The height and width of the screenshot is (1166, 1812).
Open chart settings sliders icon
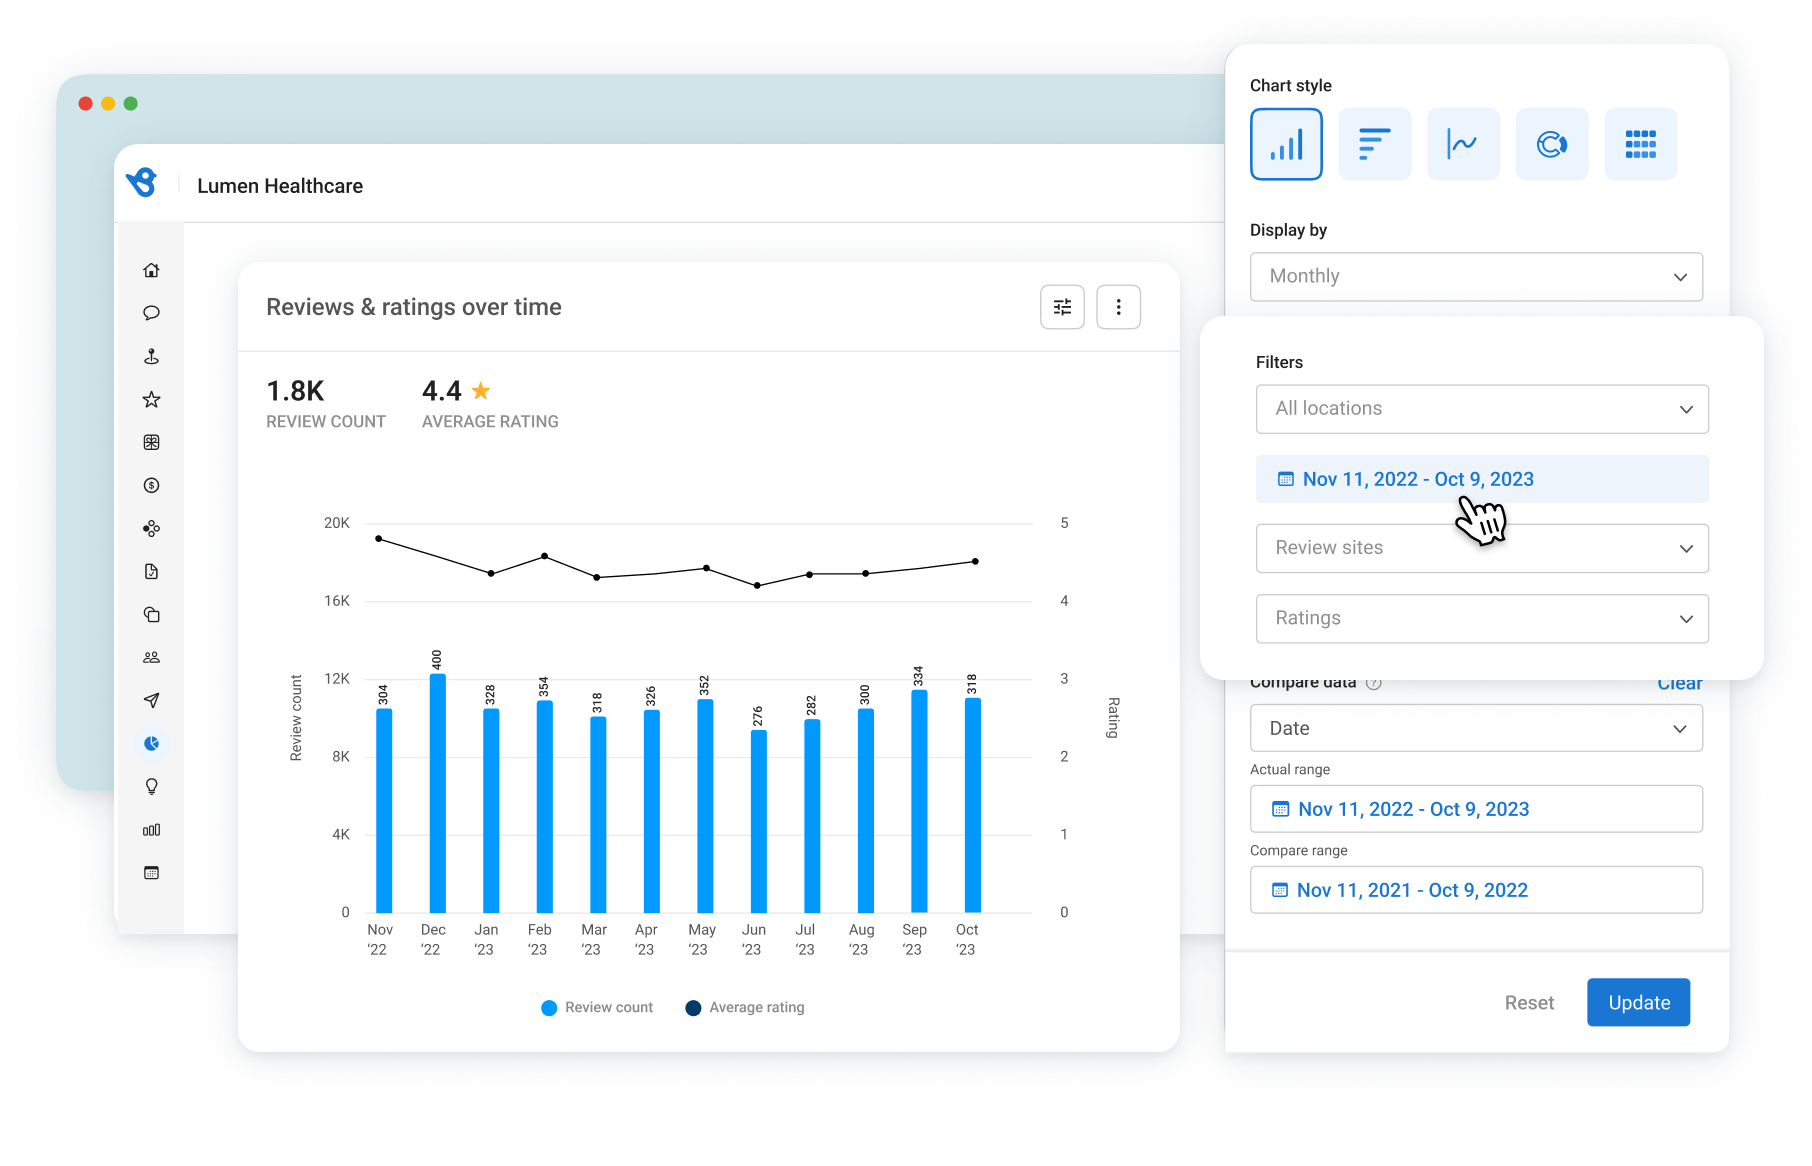(1062, 307)
